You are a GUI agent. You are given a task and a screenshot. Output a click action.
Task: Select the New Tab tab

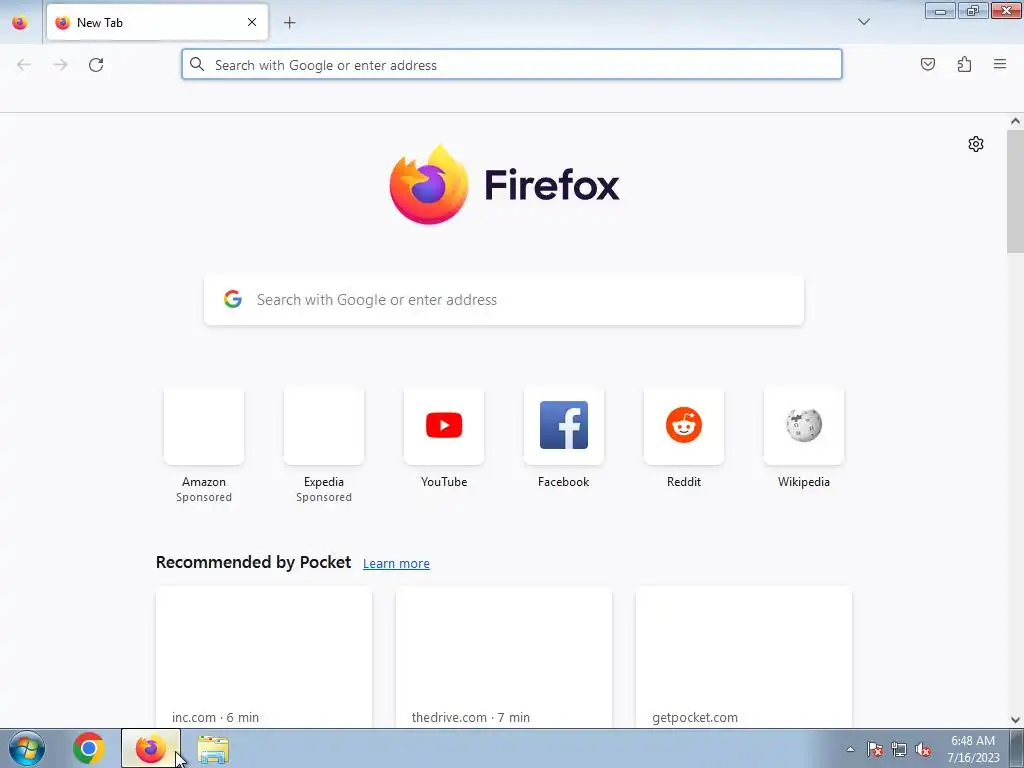[x=157, y=22]
